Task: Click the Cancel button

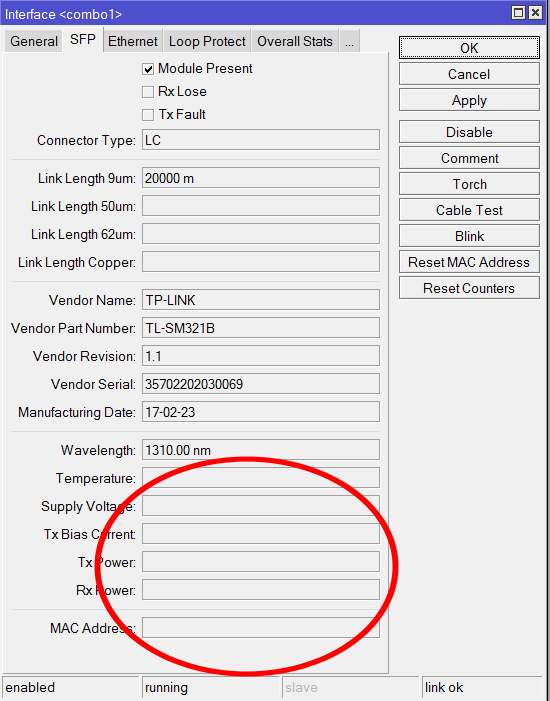Action: (x=469, y=74)
